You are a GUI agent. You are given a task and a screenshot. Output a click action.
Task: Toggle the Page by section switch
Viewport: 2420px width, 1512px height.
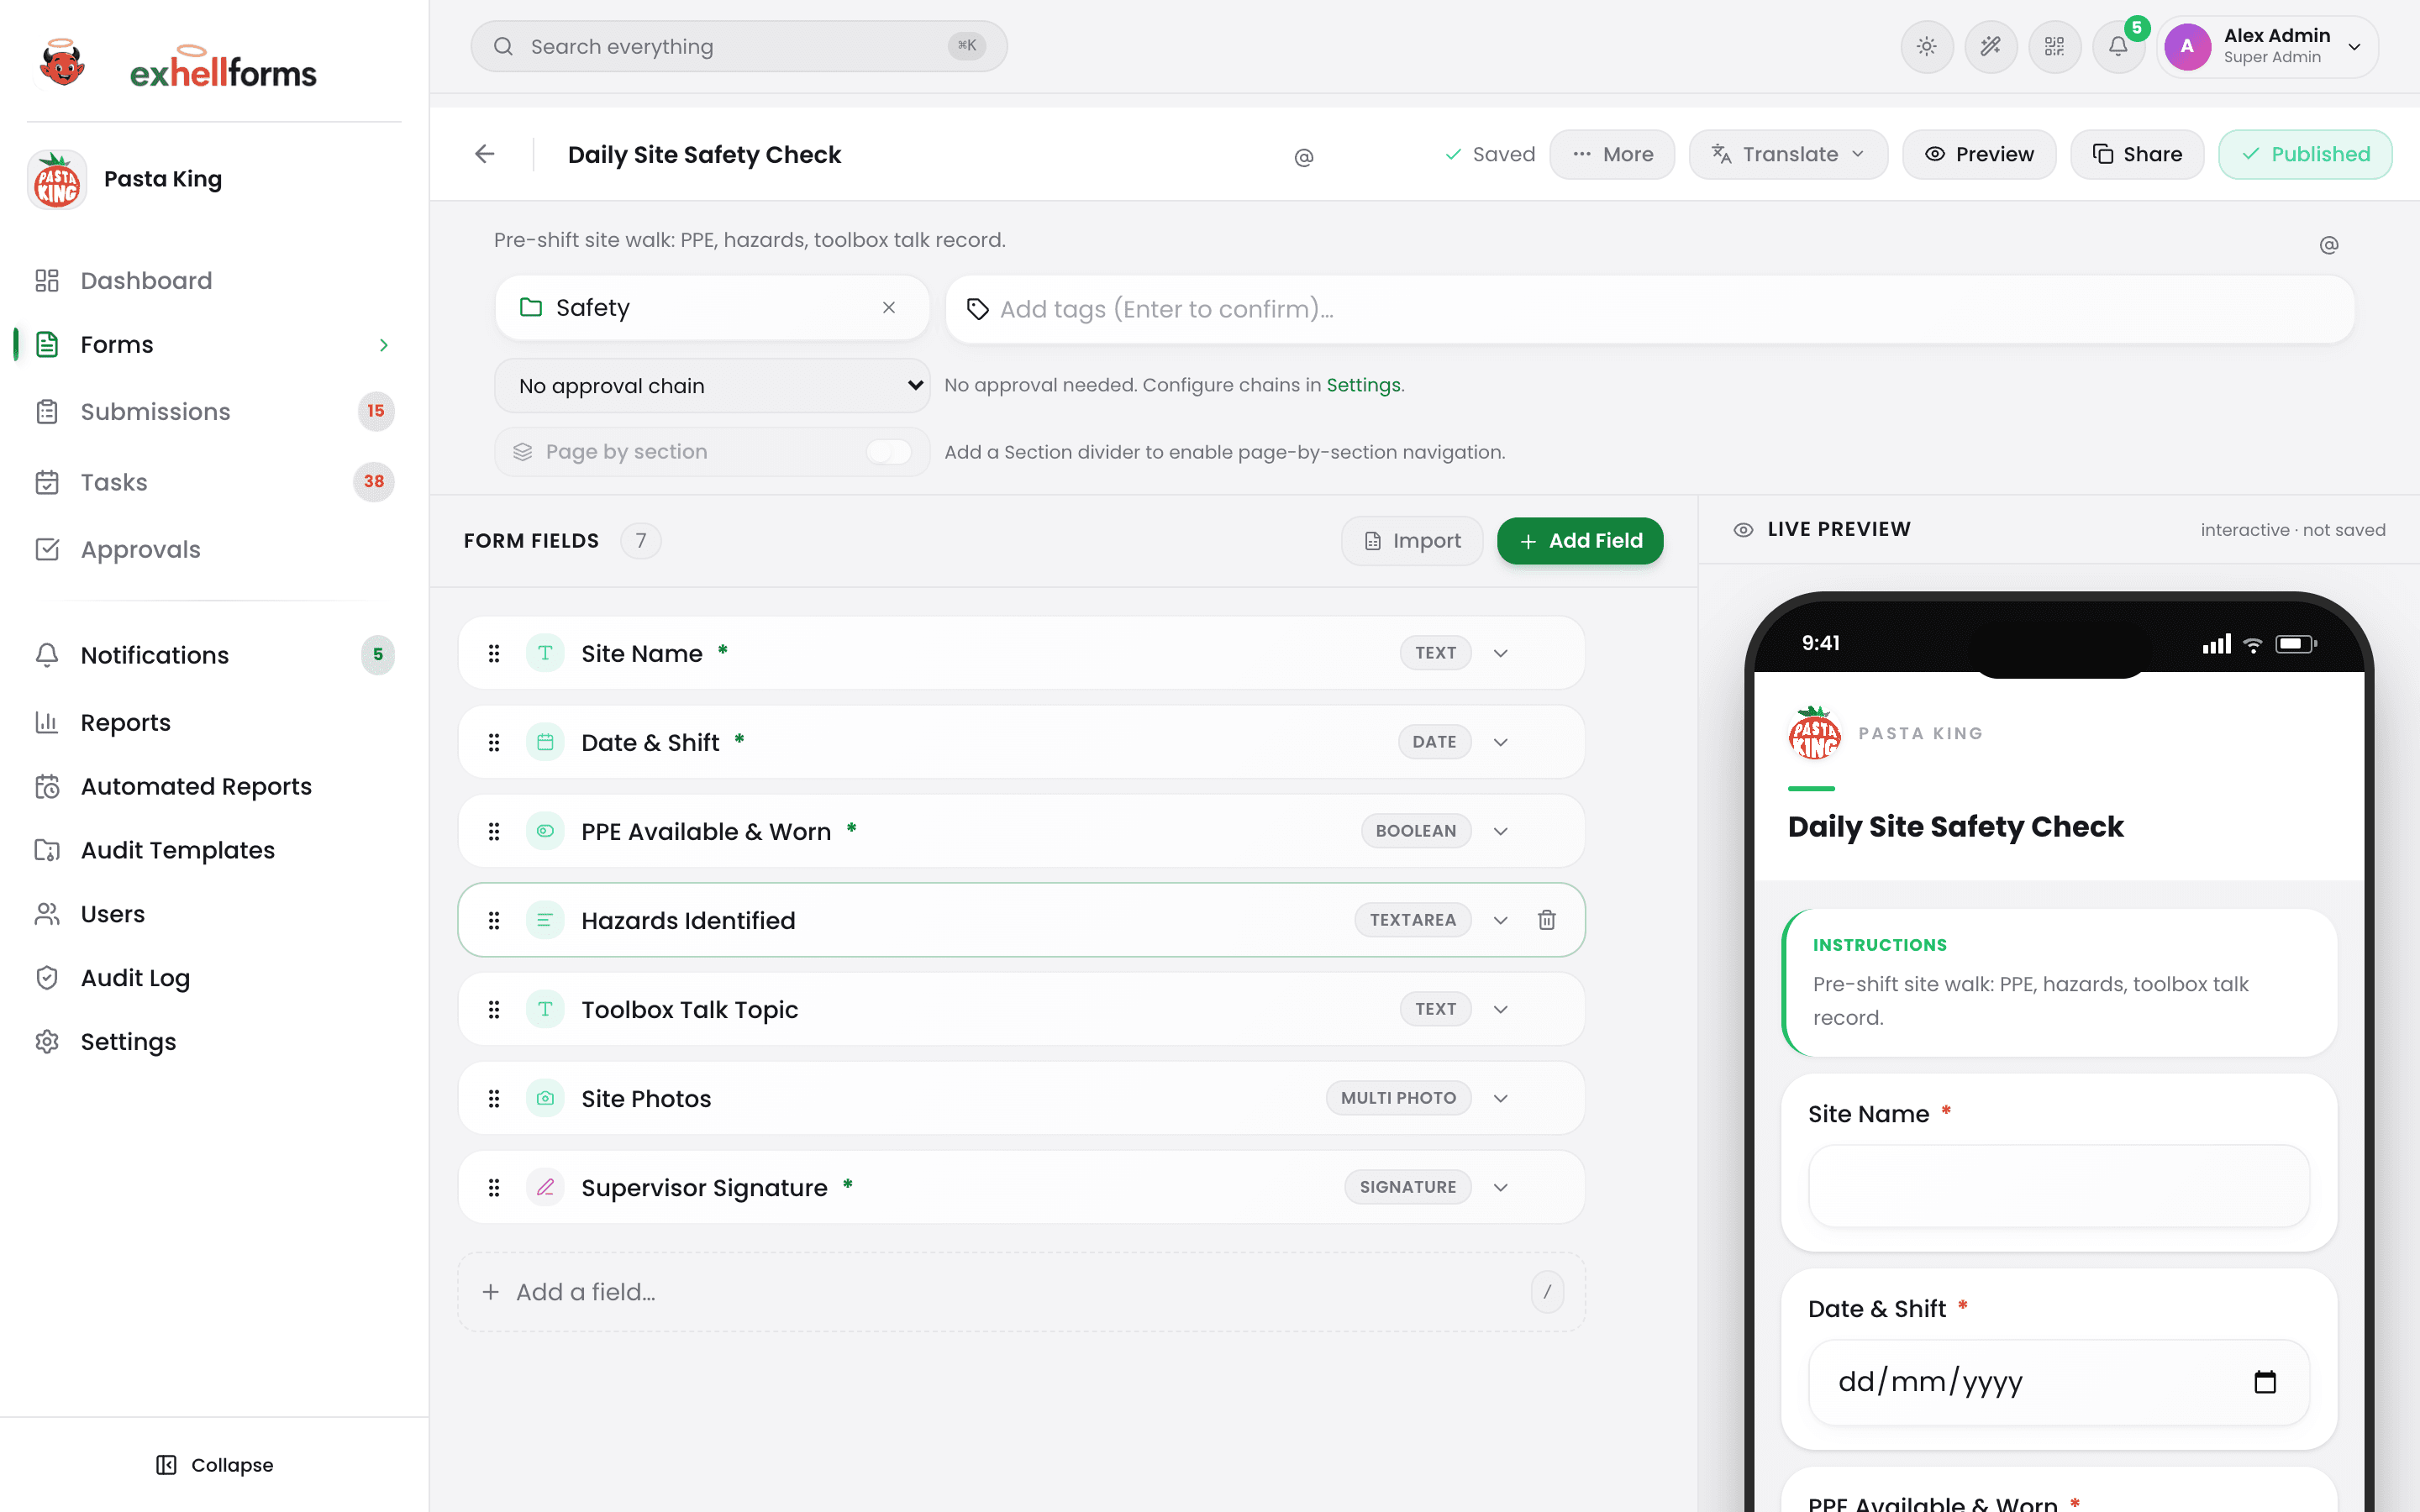pyautogui.click(x=888, y=452)
